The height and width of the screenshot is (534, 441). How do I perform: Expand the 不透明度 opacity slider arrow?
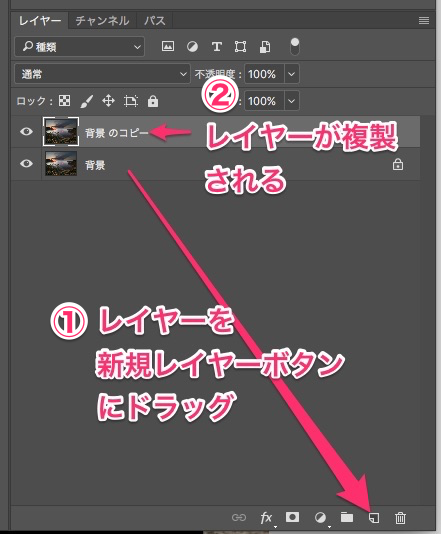point(292,74)
